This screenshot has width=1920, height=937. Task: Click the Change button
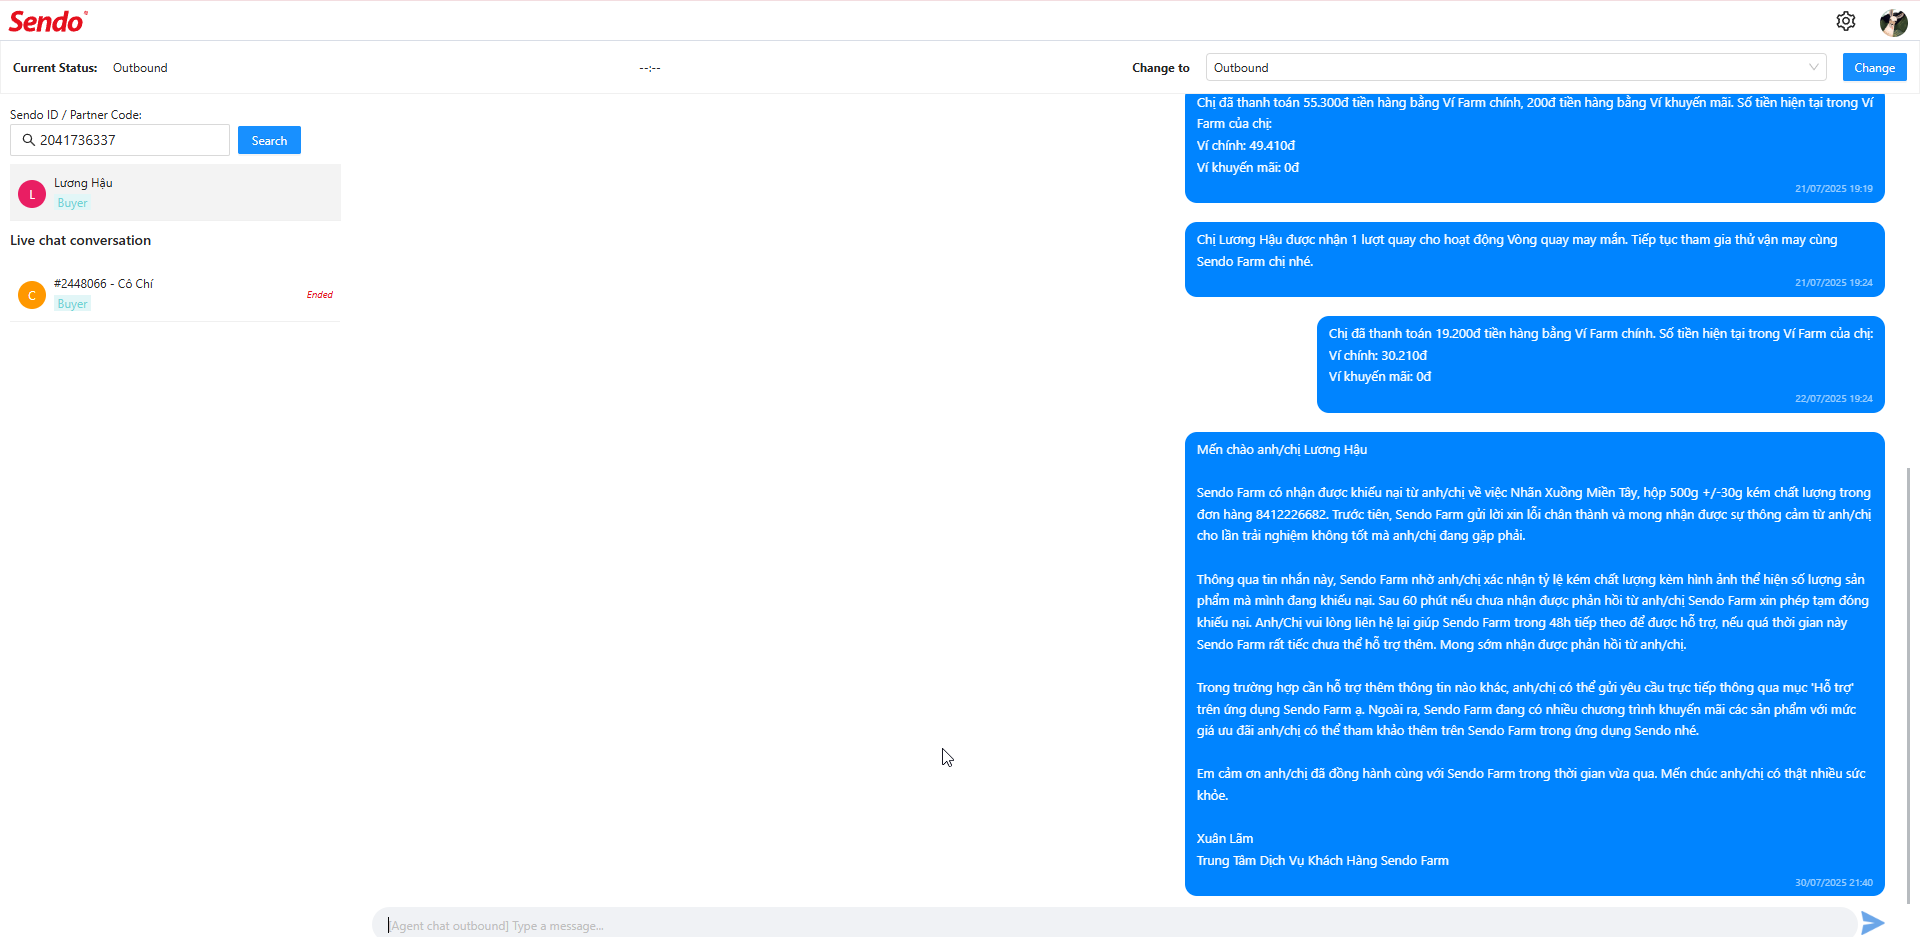coord(1874,67)
